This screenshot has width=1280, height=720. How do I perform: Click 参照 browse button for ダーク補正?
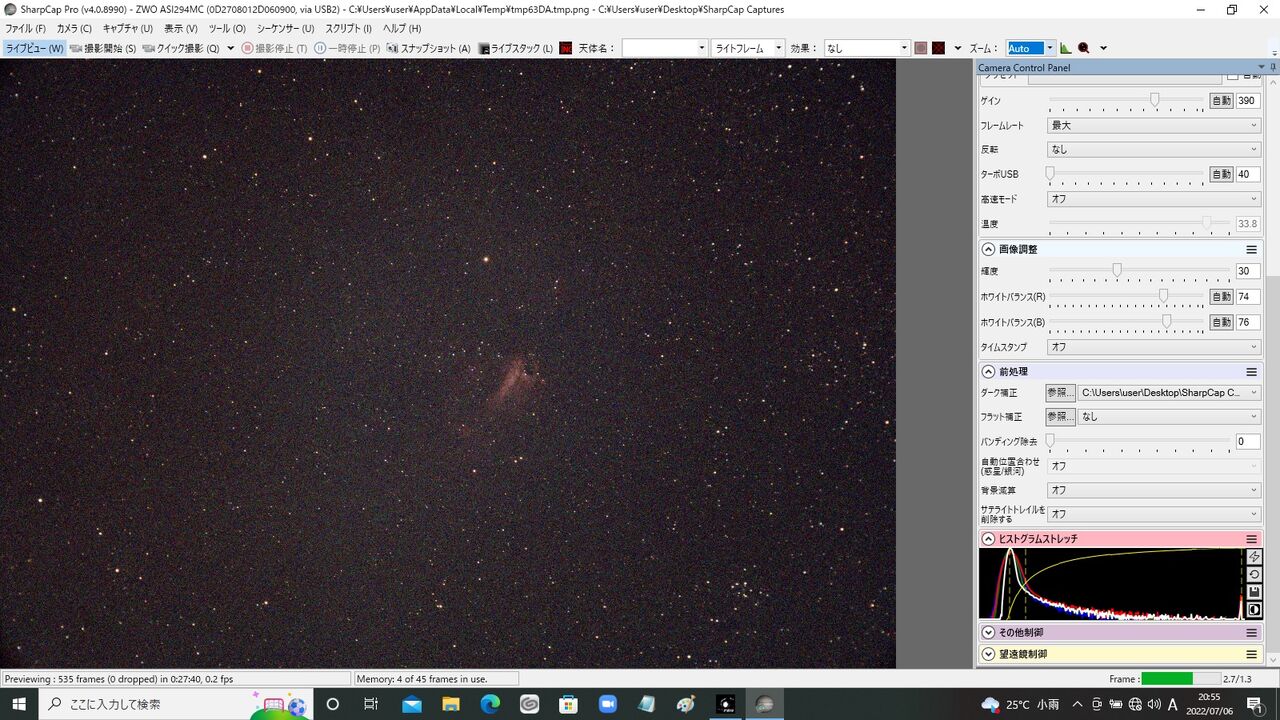pos(1060,393)
